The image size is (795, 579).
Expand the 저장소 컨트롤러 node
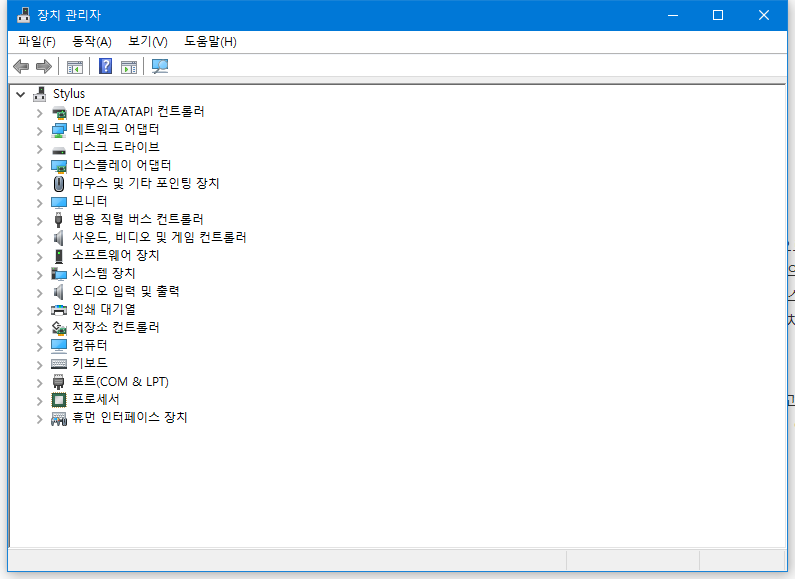[x=40, y=329]
